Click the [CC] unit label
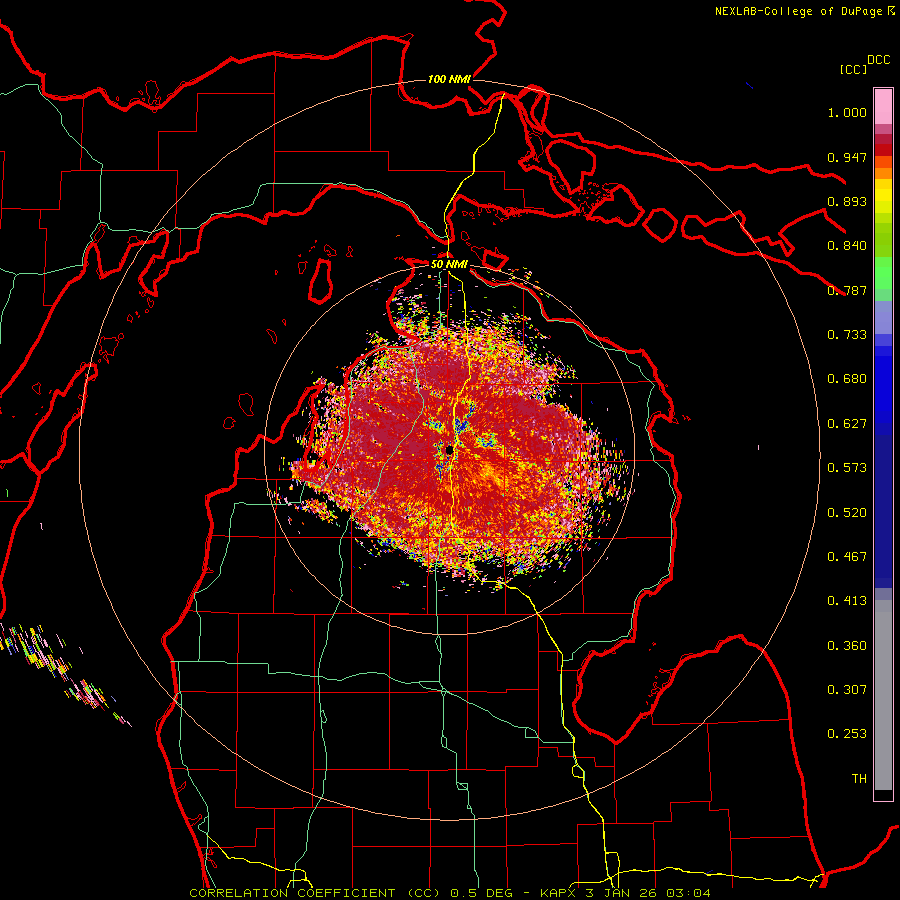This screenshot has width=900, height=900. tap(853, 69)
